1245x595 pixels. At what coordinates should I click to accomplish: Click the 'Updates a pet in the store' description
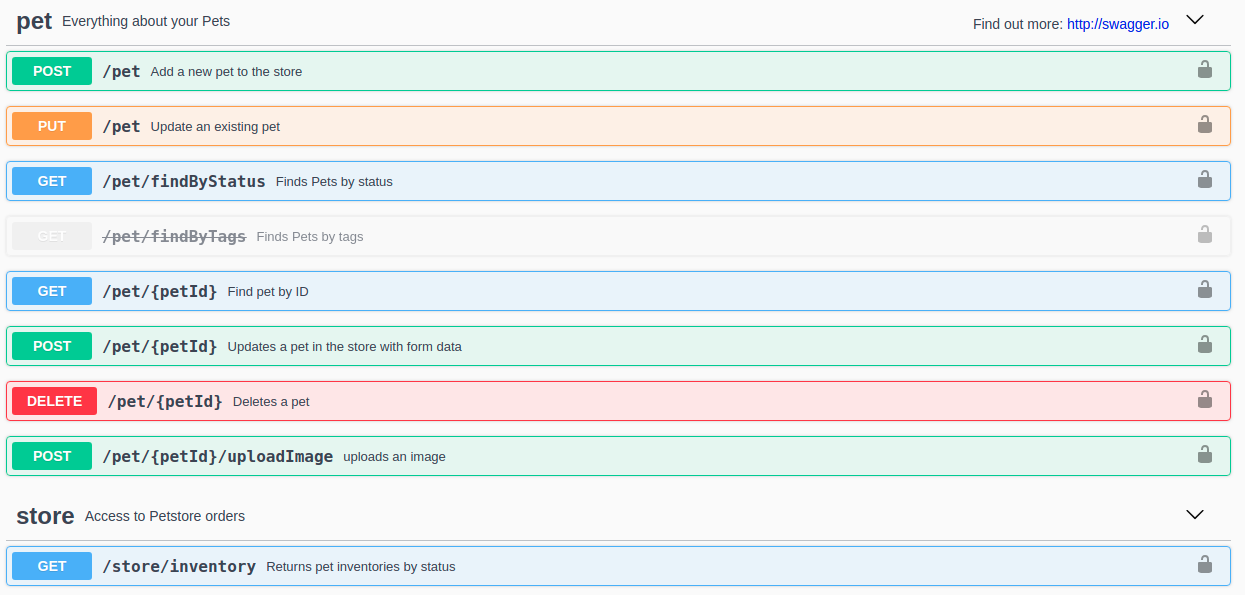(x=344, y=347)
